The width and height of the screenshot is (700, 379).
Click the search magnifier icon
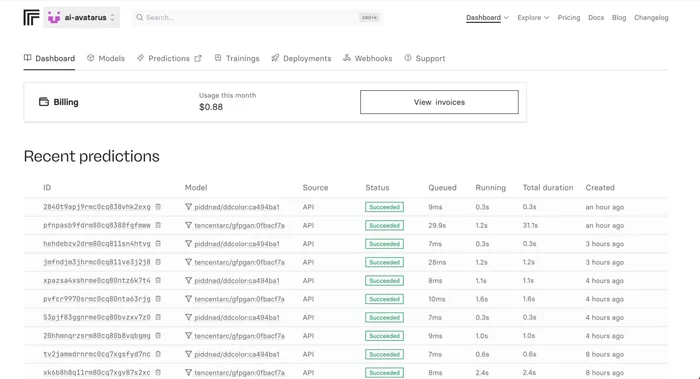[140, 17]
